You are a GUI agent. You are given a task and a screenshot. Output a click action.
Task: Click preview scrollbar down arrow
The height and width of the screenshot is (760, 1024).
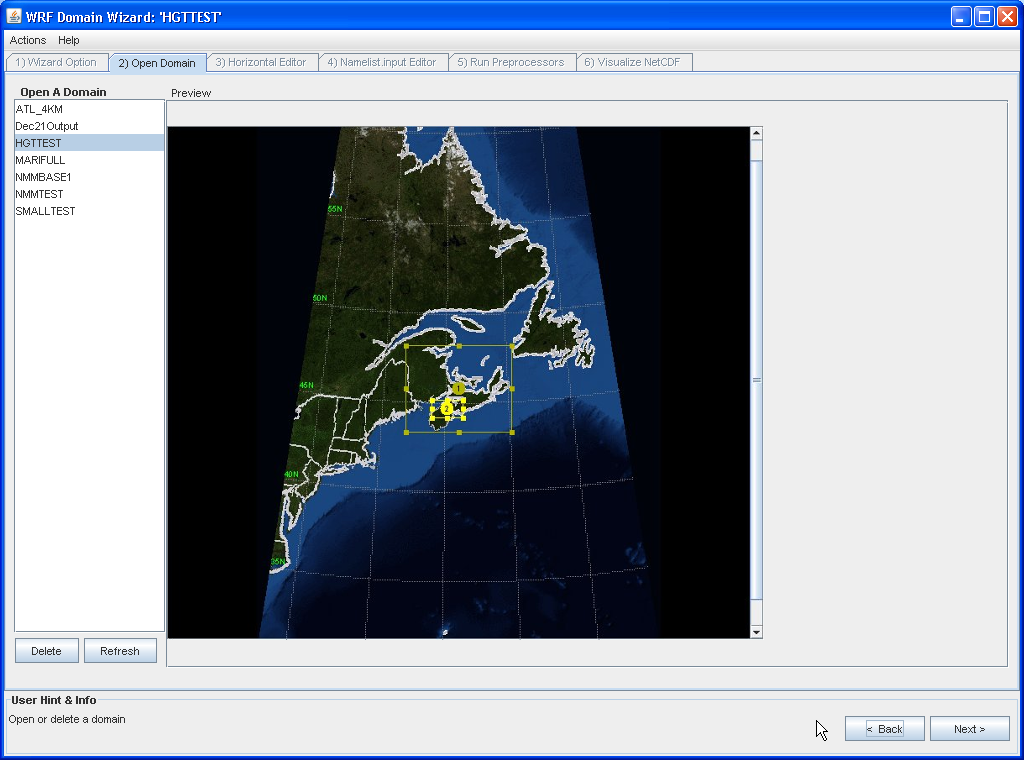point(756,631)
